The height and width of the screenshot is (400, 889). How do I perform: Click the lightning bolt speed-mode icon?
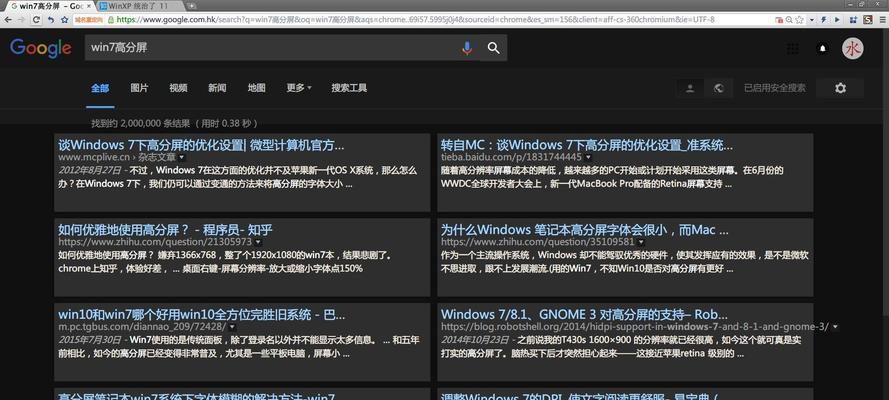[x=824, y=19]
